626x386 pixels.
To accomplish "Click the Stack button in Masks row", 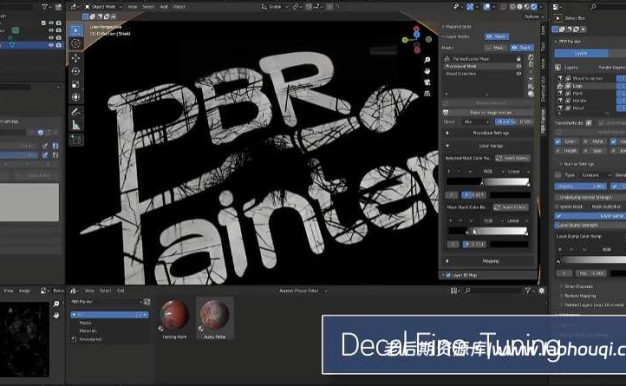I will (522, 48).
